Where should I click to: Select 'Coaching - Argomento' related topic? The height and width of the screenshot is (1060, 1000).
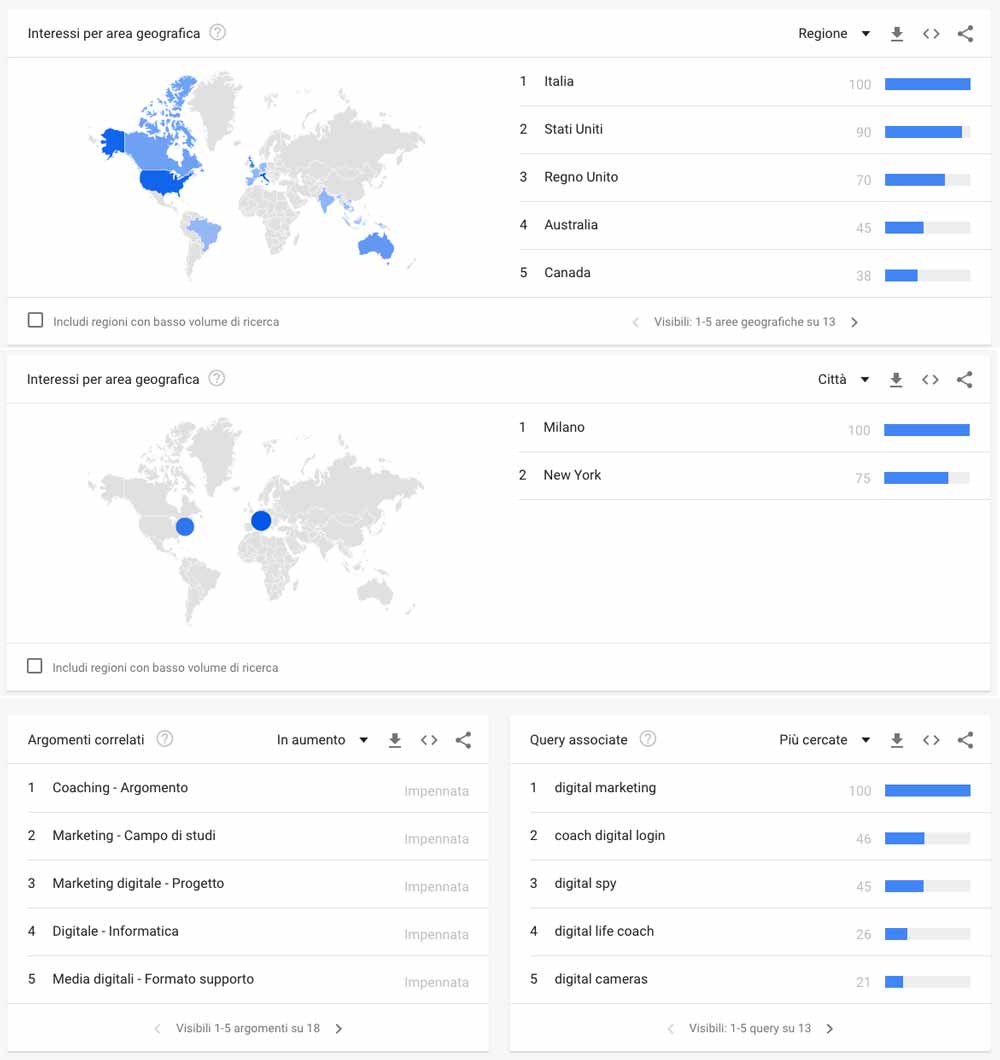[120, 788]
